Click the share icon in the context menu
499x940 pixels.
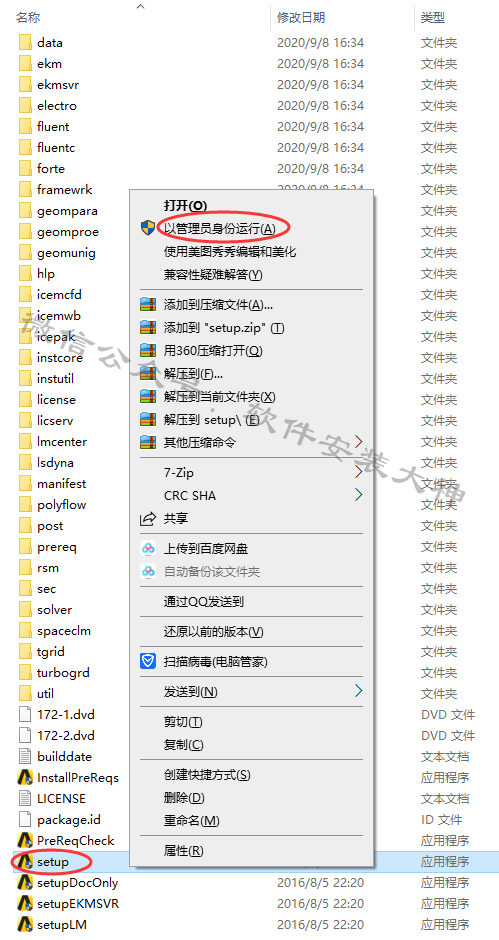click(148, 519)
